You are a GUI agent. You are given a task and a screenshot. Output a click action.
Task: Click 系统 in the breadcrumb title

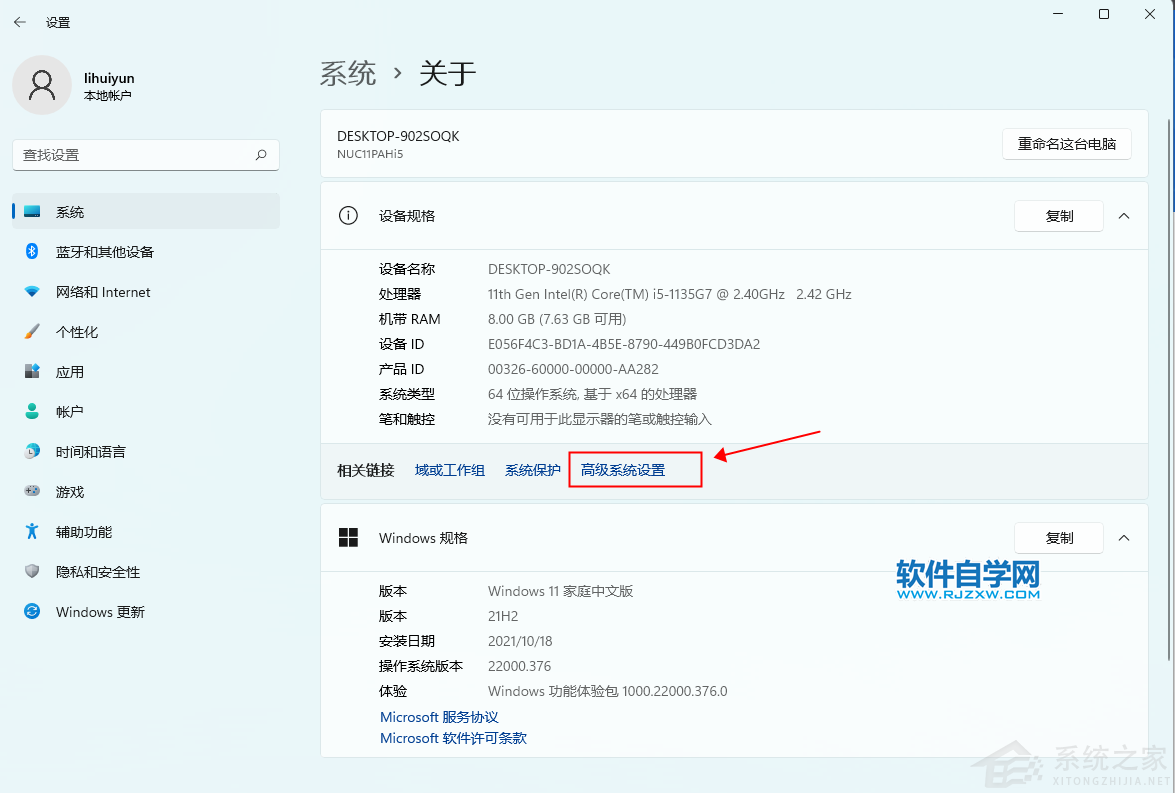348,73
